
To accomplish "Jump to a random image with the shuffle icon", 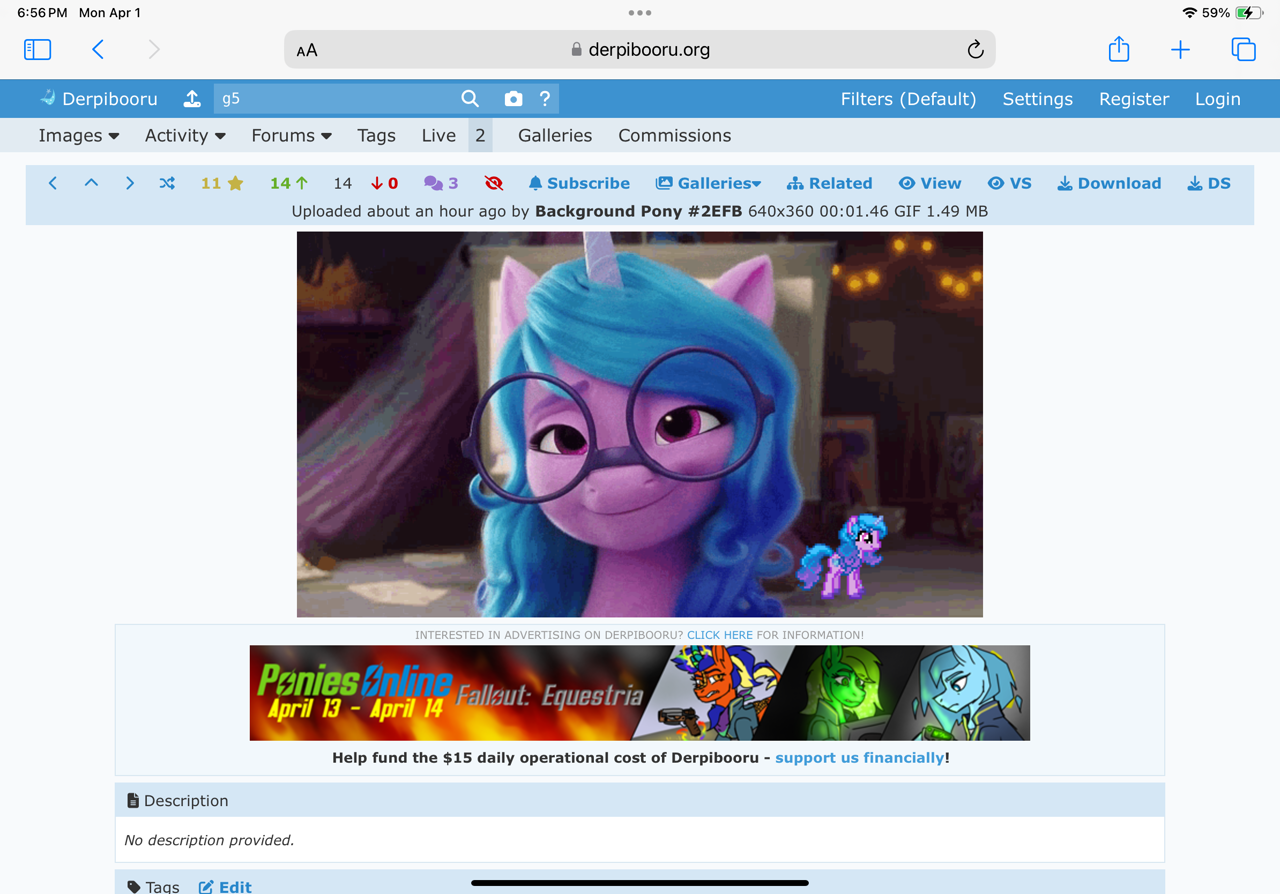I will (x=166, y=183).
